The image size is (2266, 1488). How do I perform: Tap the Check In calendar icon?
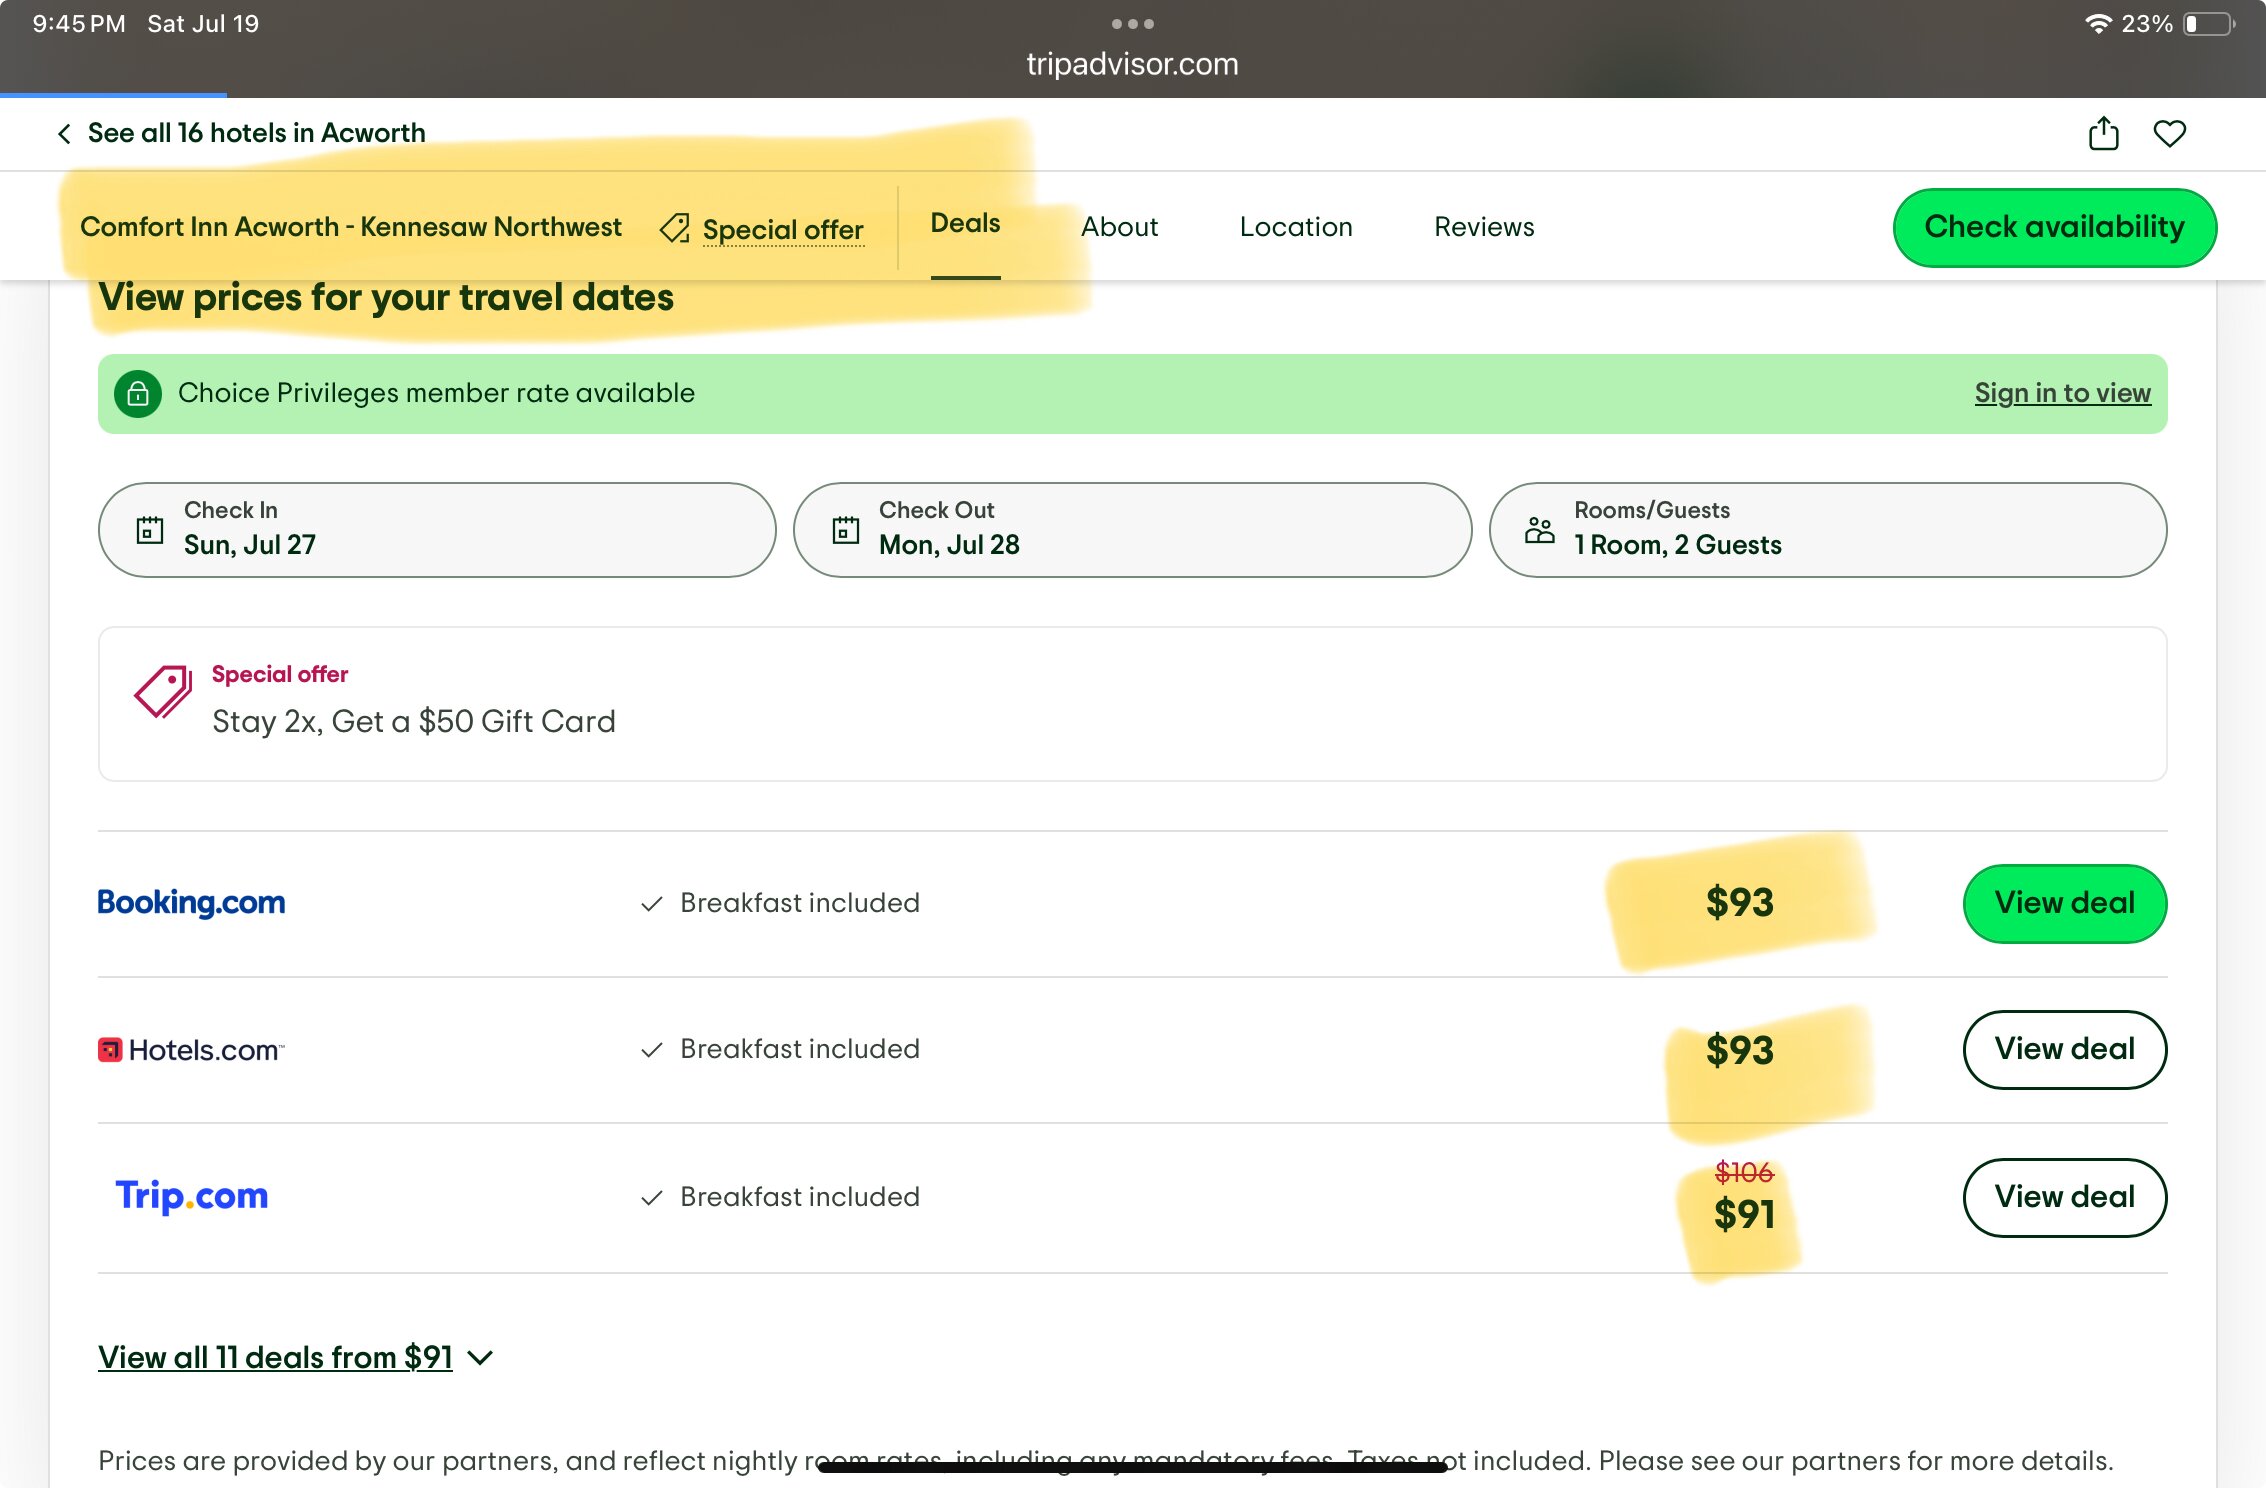click(x=149, y=529)
